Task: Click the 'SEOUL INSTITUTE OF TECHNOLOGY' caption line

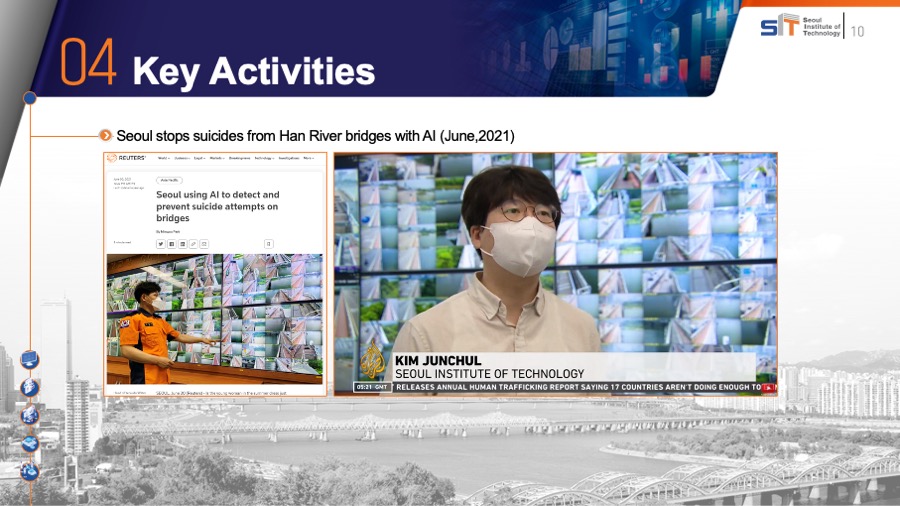Action: tap(490, 373)
